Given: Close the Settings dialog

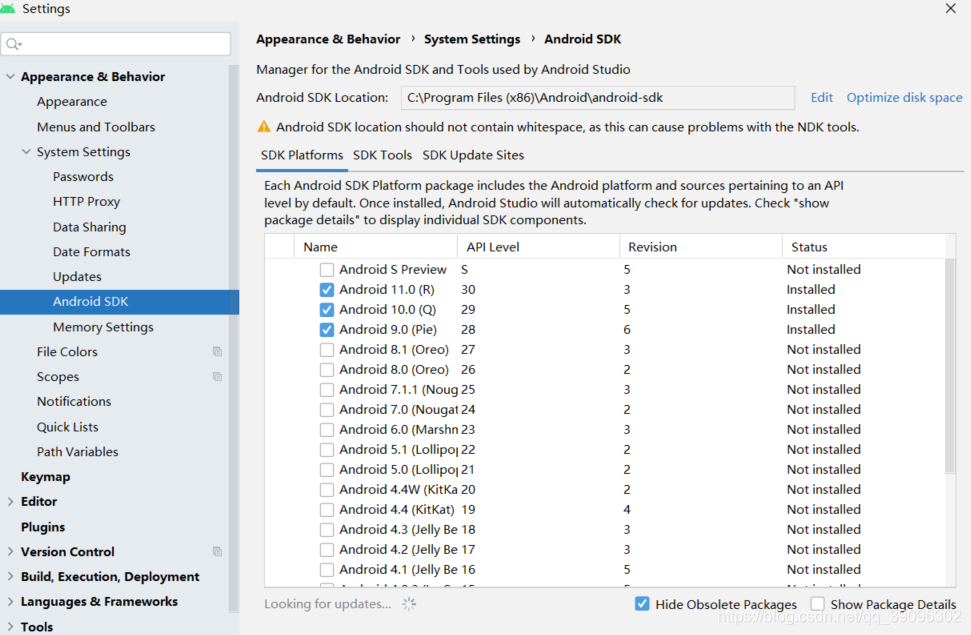Looking at the screenshot, I should (x=951, y=8).
